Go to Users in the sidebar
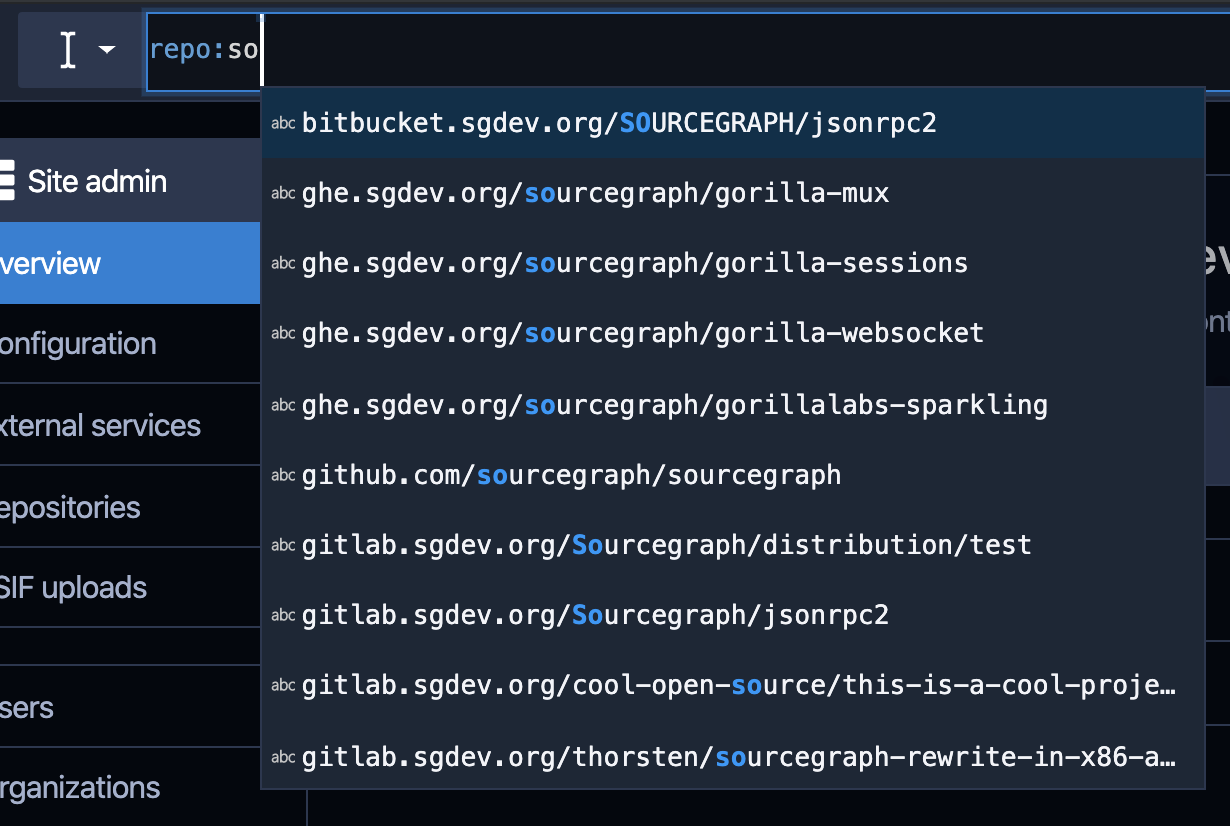Image resolution: width=1230 pixels, height=826 pixels. pos(130,707)
